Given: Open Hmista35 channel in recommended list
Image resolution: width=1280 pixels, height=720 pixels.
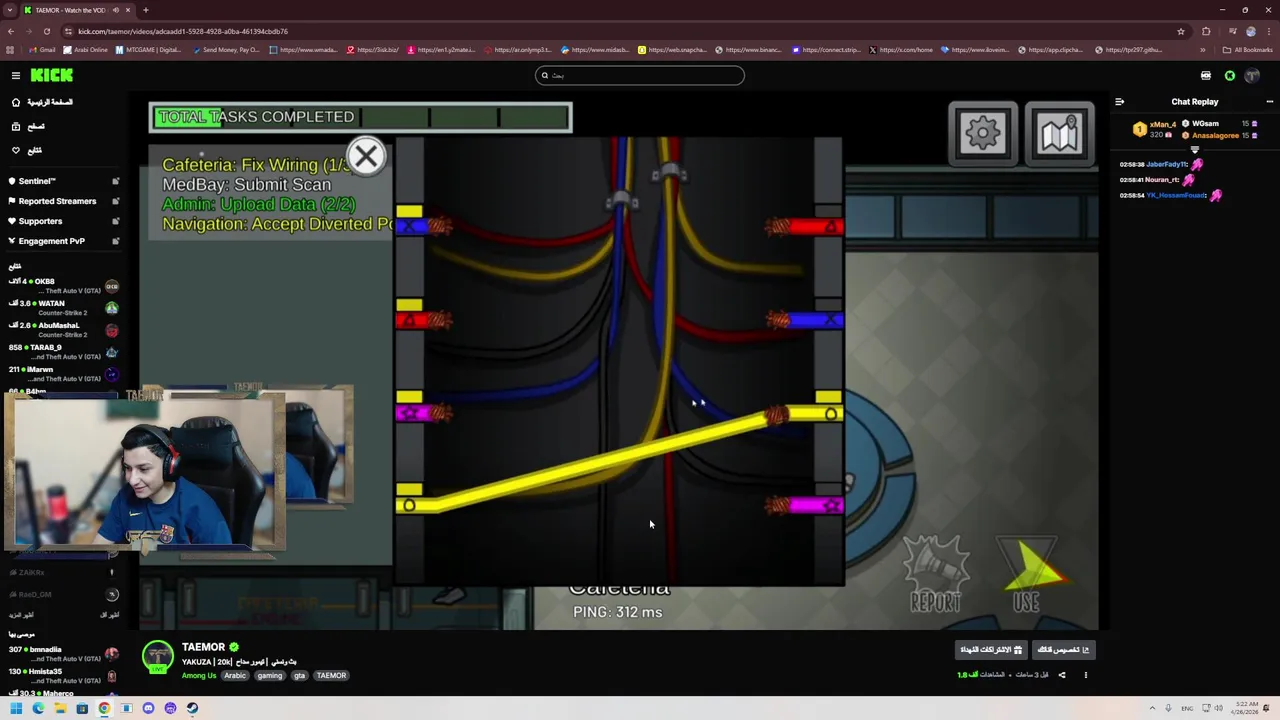Looking at the screenshot, I should pos(62,676).
